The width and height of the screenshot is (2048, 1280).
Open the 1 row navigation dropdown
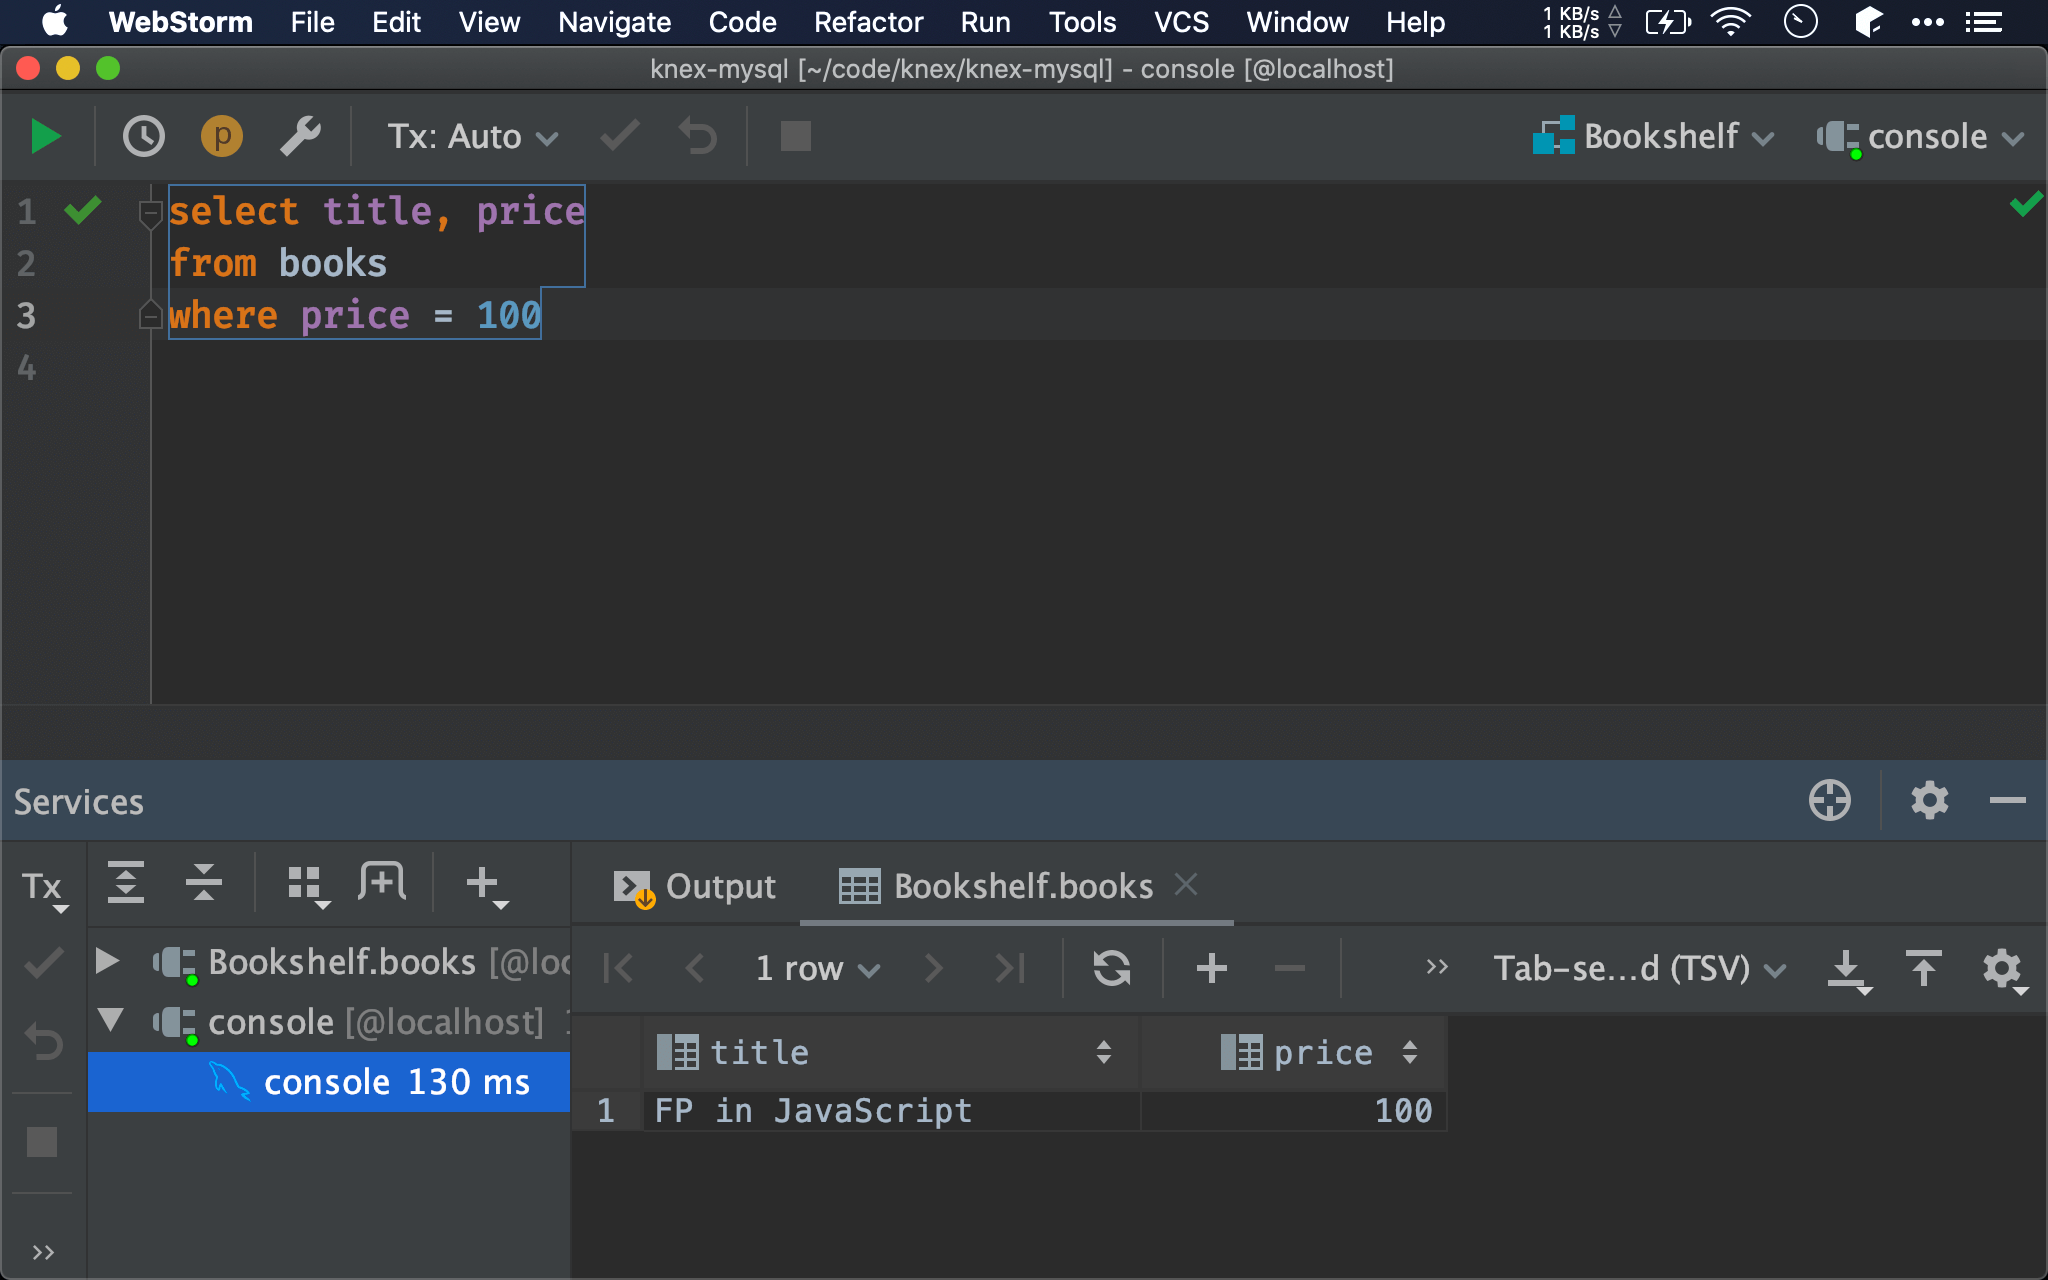tap(815, 966)
